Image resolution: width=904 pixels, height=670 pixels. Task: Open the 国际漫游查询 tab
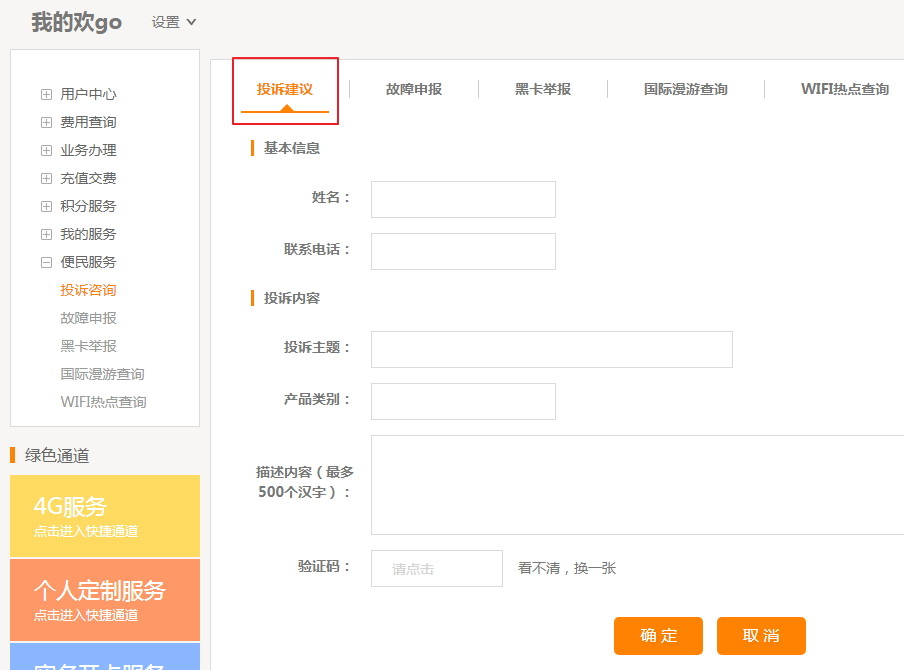685,89
